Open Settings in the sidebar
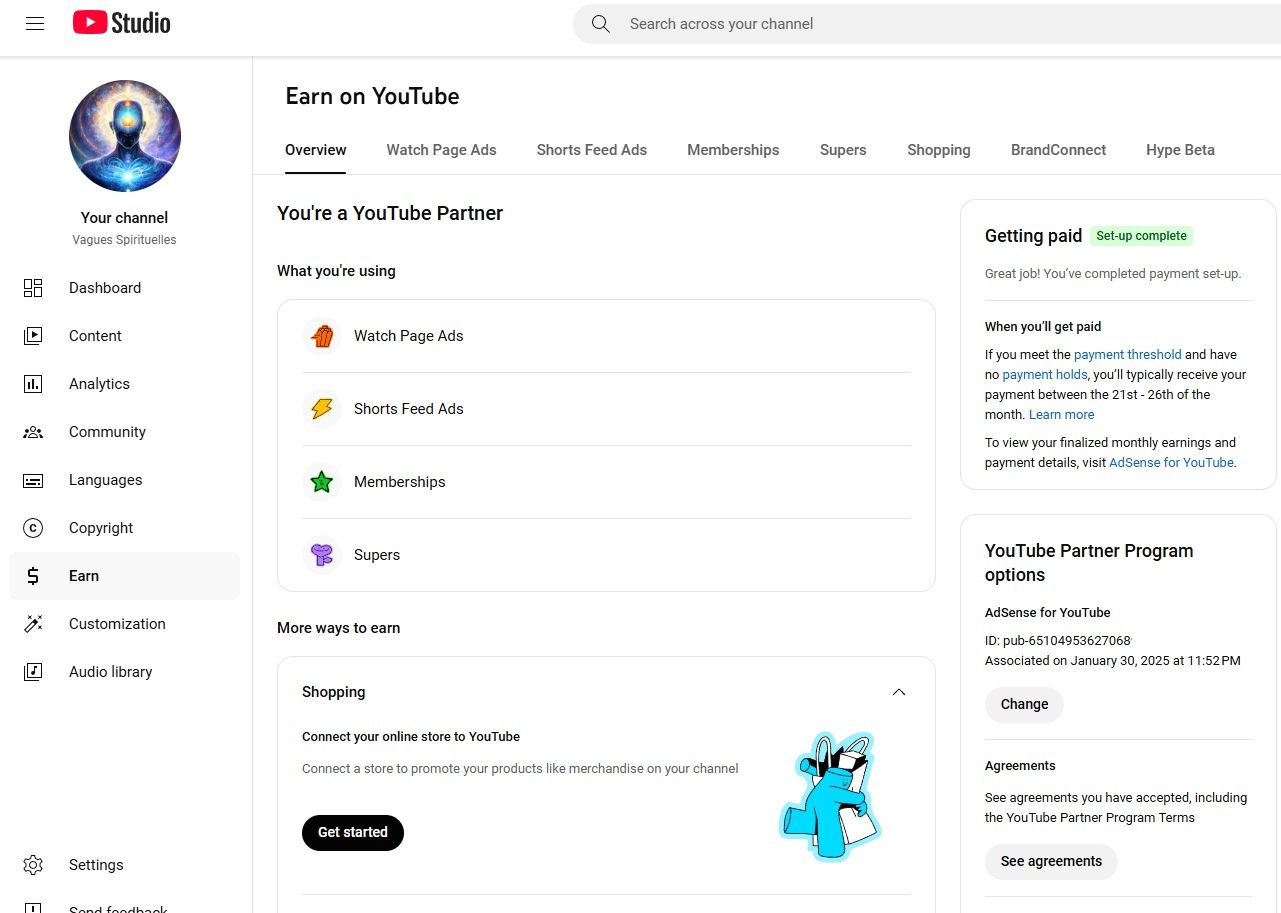 click(125, 865)
